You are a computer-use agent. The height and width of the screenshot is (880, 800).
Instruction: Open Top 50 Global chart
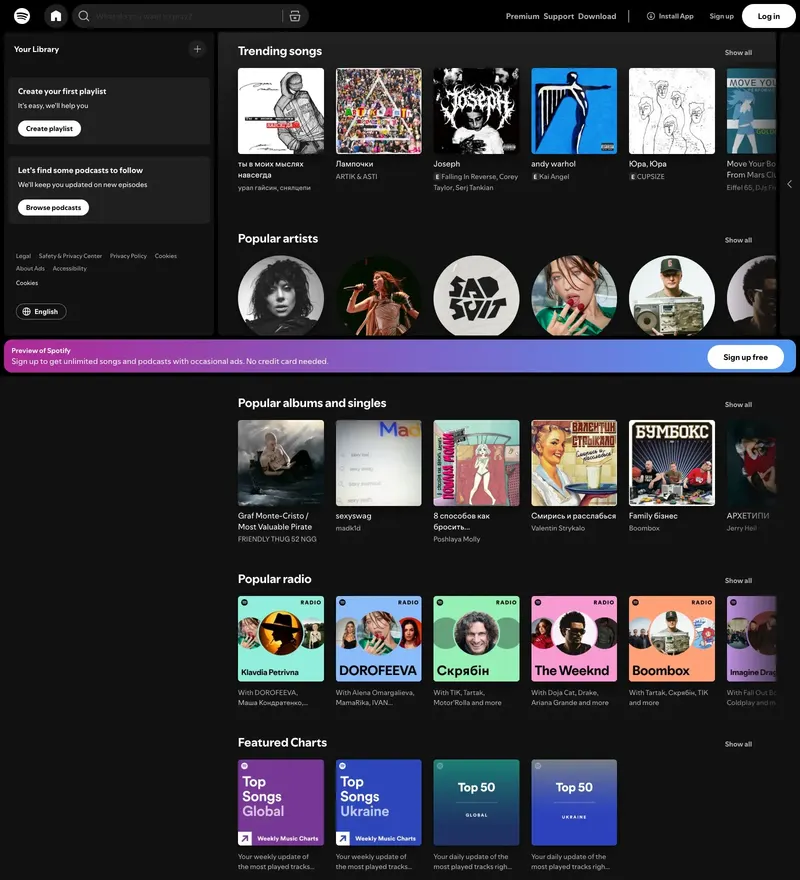[x=476, y=802]
